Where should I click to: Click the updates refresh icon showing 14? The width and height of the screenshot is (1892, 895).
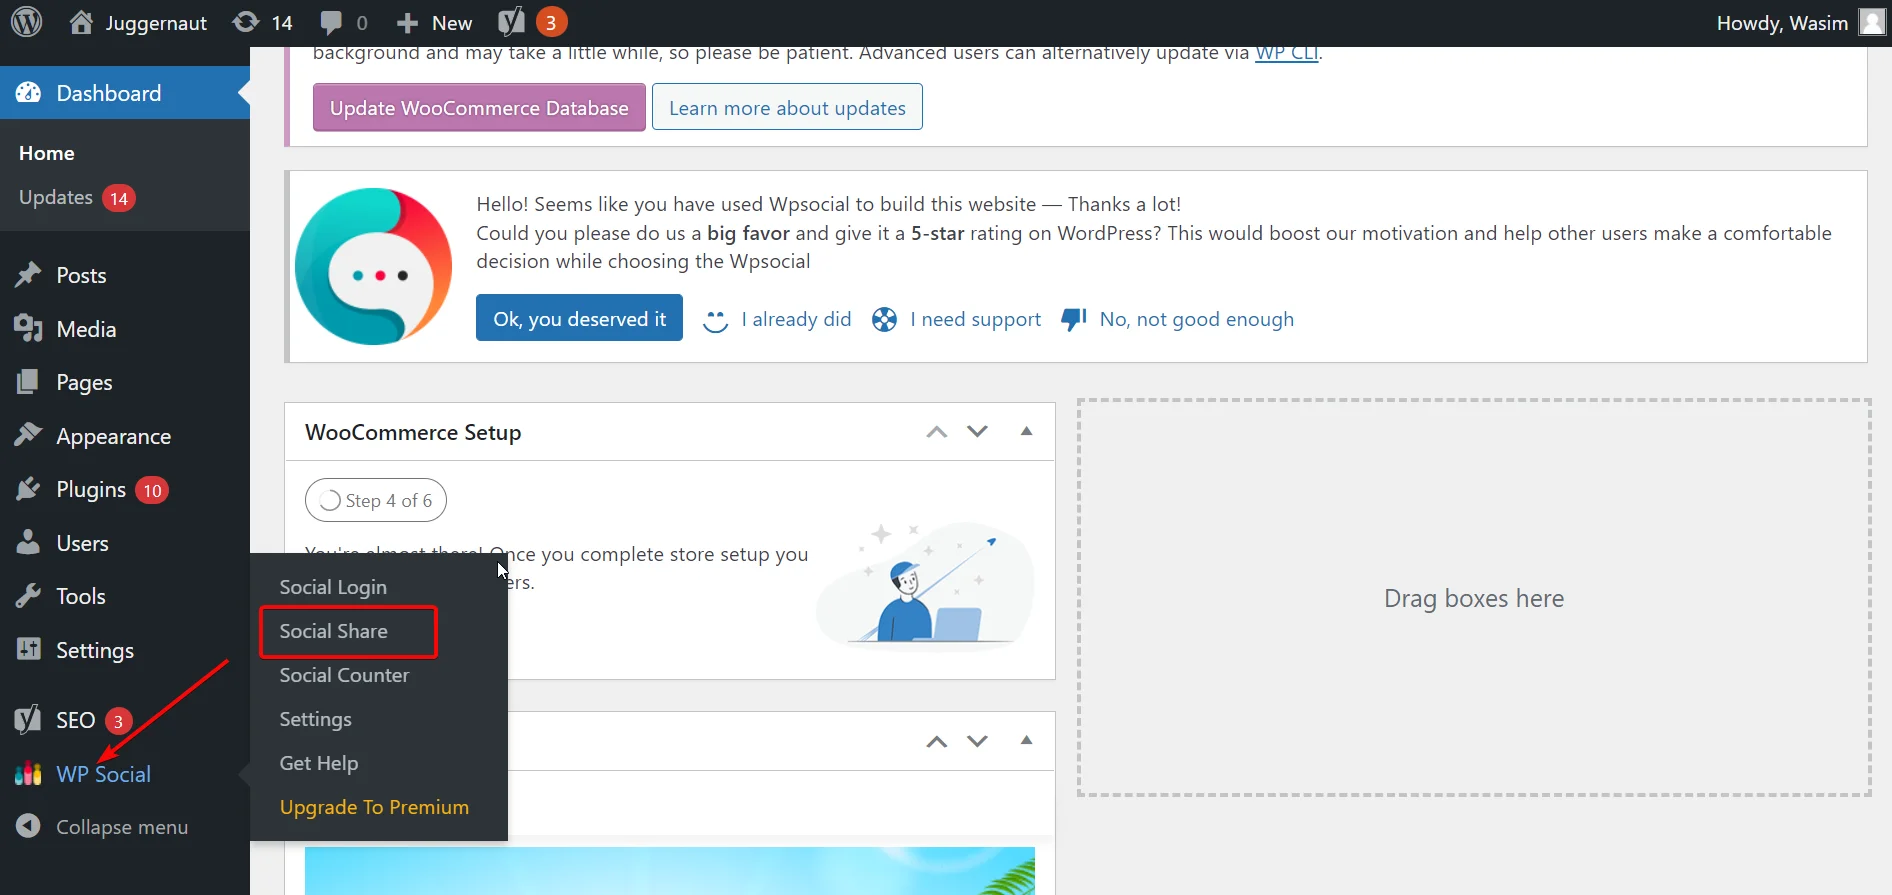point(245,22)
